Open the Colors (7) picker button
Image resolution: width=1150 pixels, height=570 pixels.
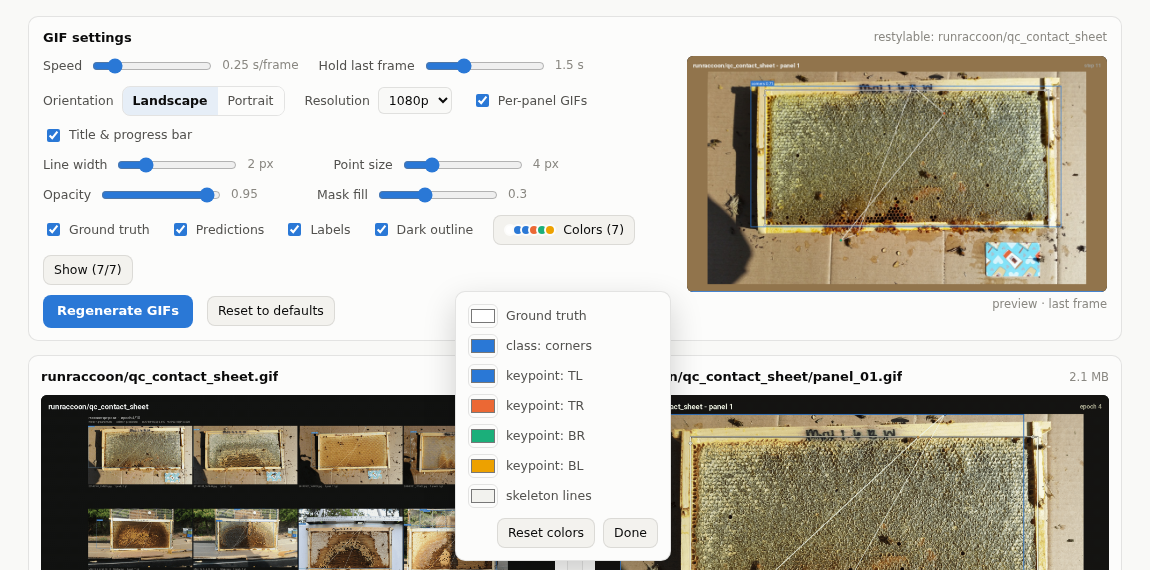(564, 230)
